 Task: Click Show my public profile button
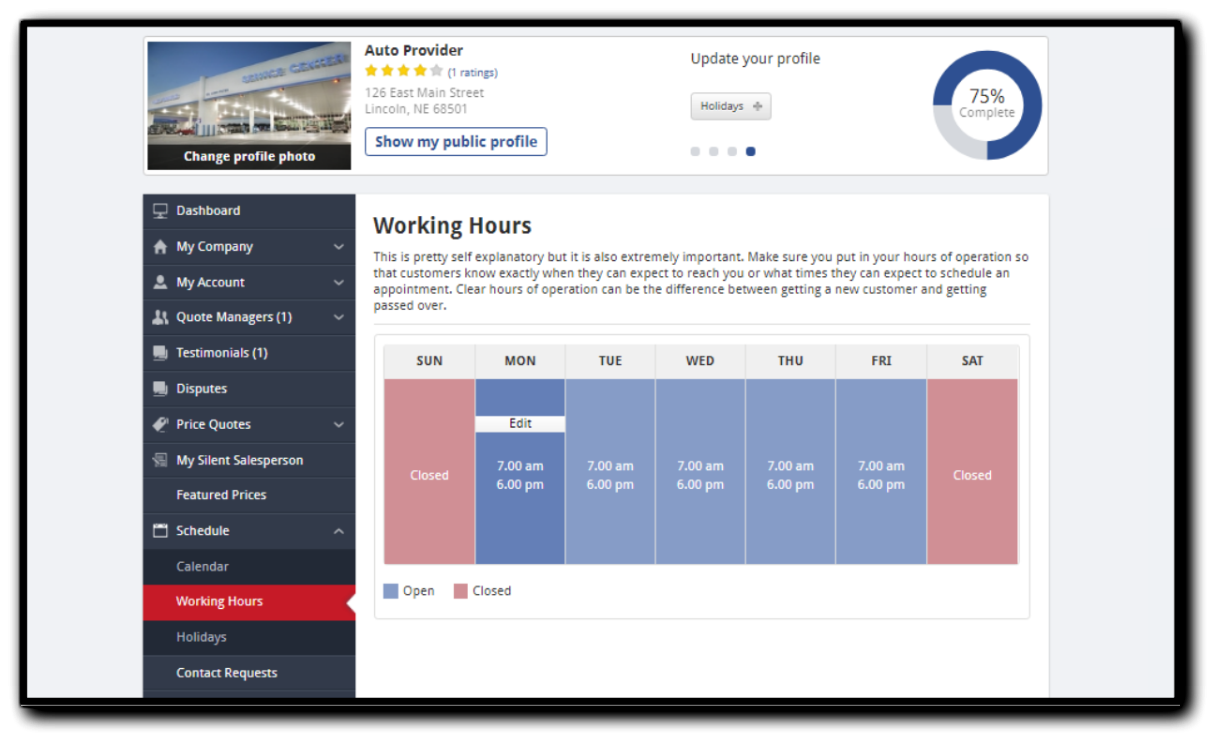click(455, 142)
